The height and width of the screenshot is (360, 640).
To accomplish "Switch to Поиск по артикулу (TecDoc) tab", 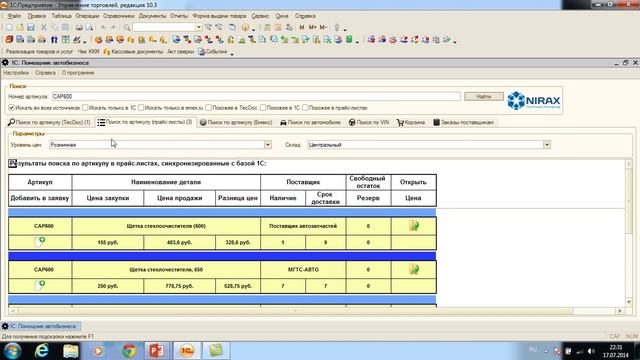I will 49,122.
